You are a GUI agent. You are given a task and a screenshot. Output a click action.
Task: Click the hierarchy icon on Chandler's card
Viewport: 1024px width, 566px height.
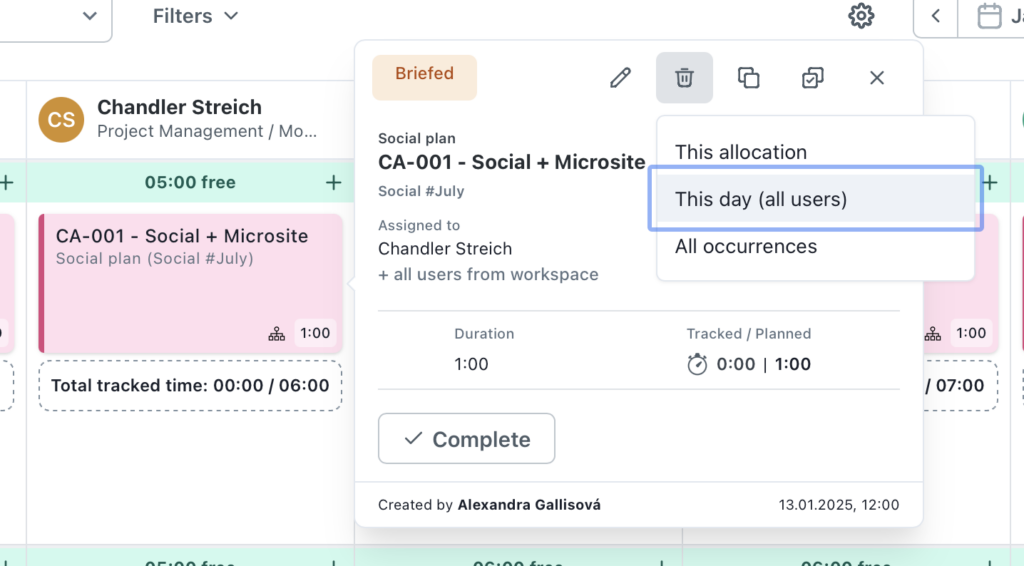coord(276,334)
